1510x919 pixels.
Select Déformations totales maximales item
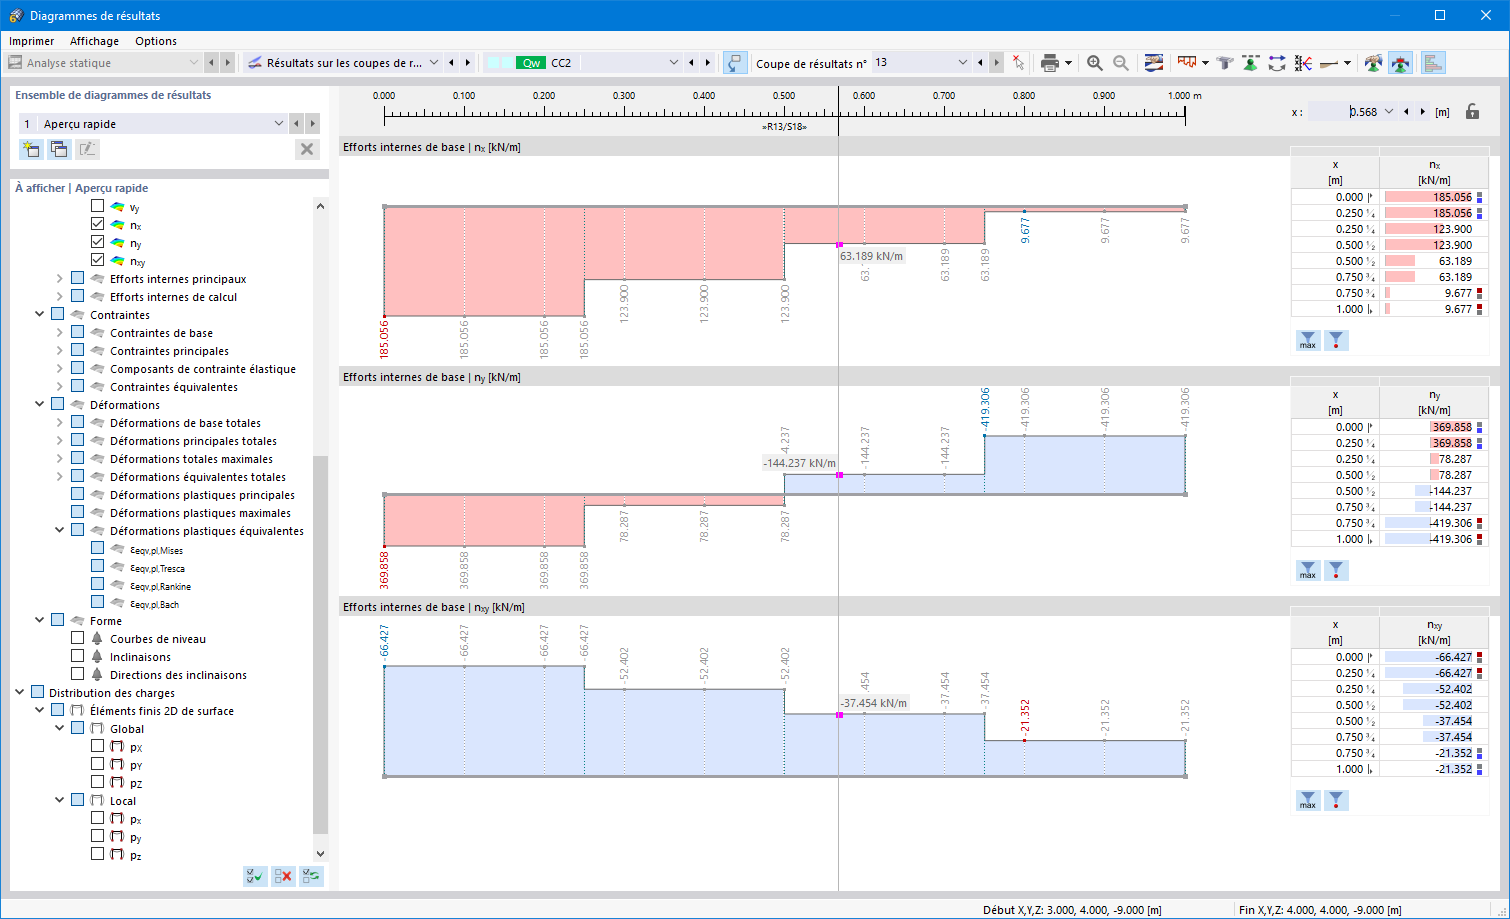pyautogui.click(x=191, y=459)
